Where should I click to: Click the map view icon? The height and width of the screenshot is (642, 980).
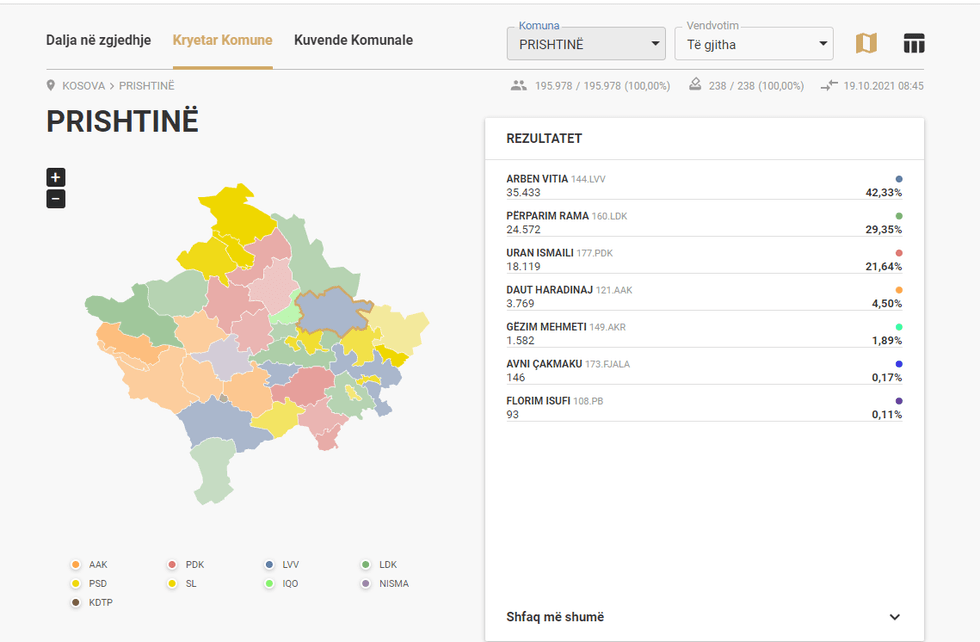pyautogui.click(x=866, y=43)
